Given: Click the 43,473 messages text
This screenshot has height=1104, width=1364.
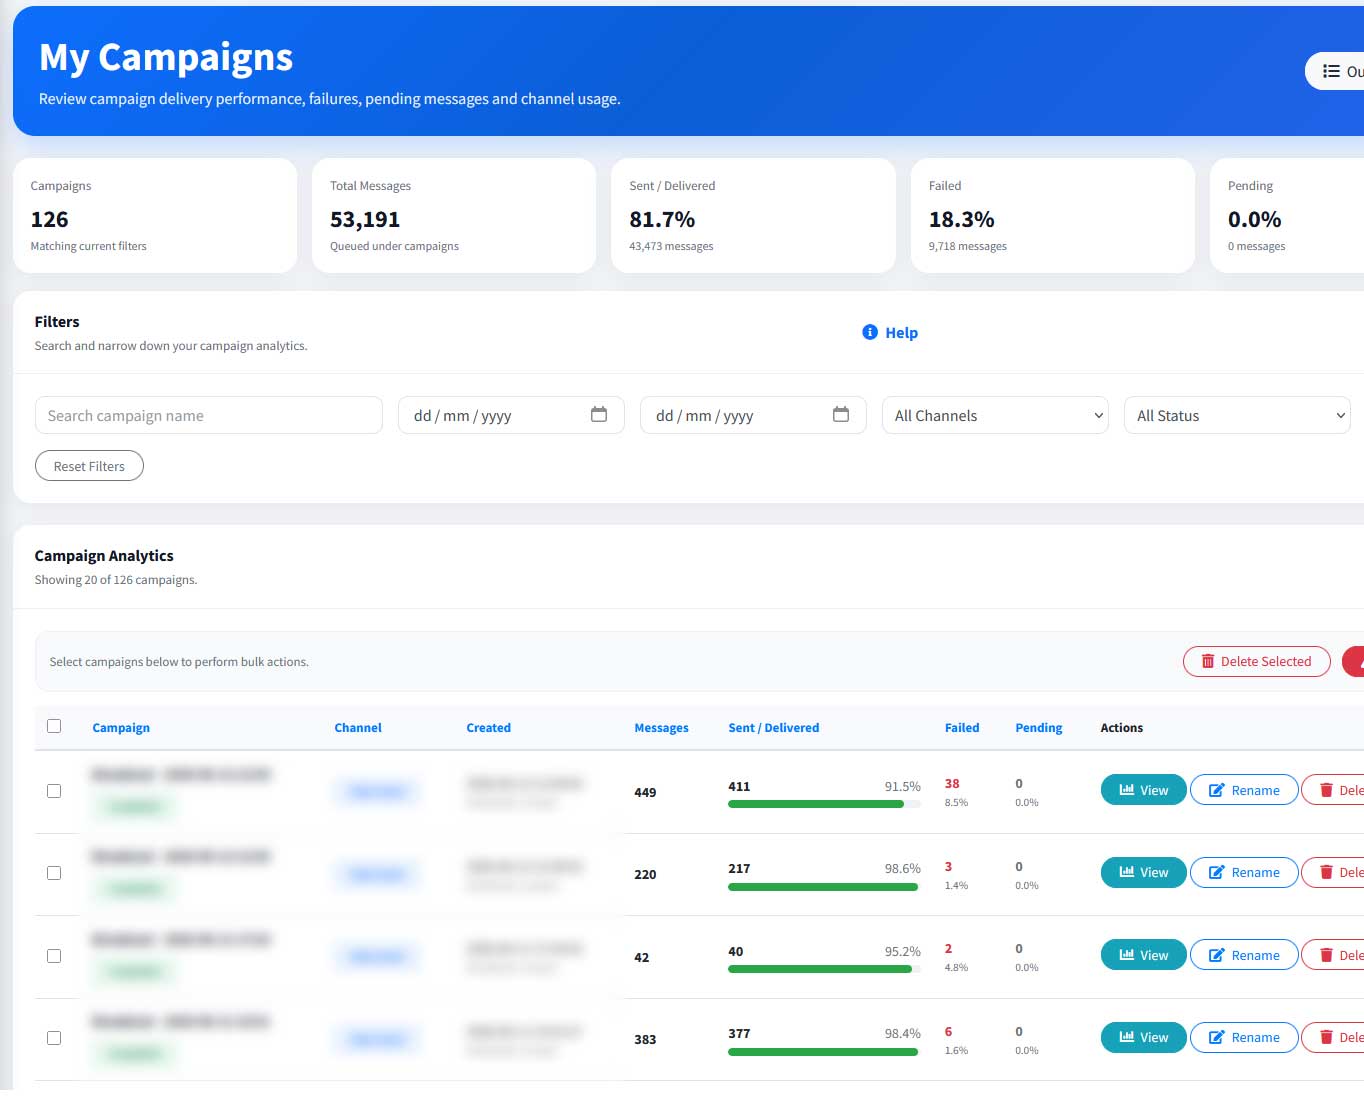Looking at the screenshot, I should click(x=671, y=246).
